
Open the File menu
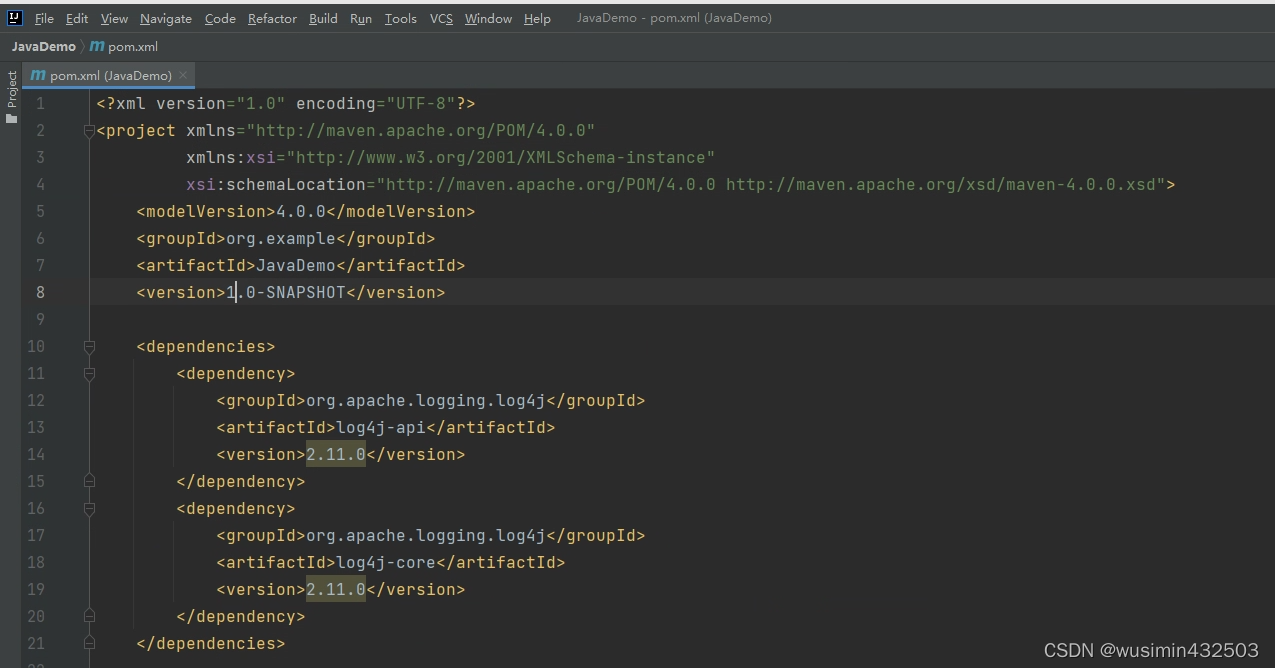44,19
